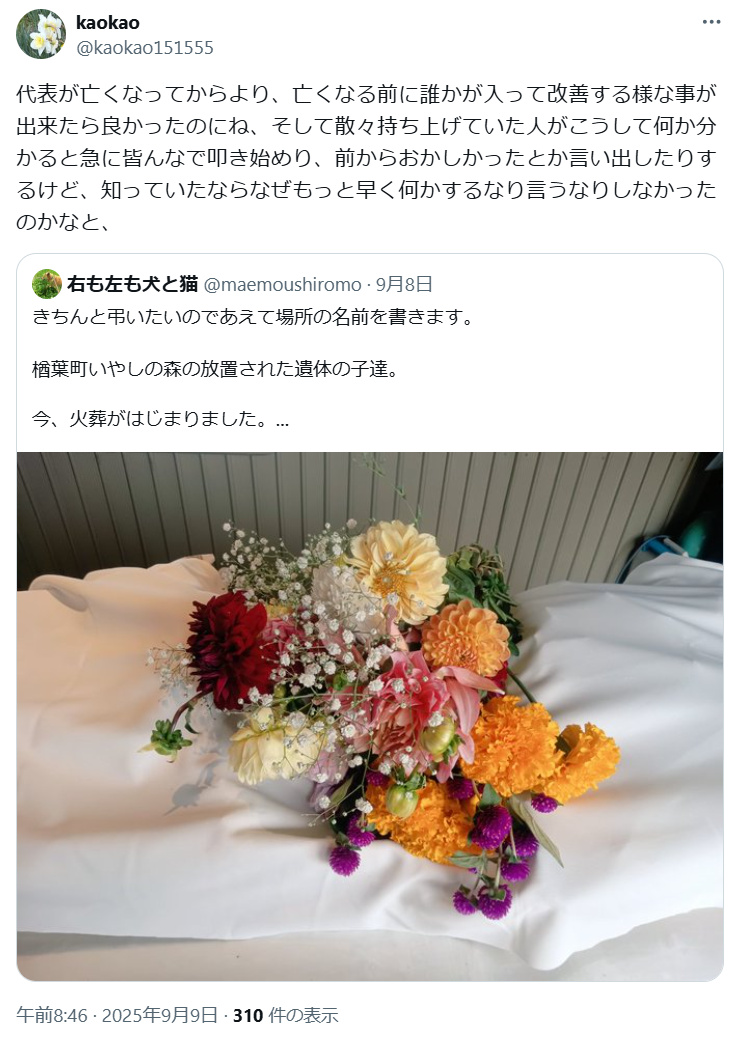742x1042 pixels.
Task: Click the @maemoushiromo handle
Action: (282, 284)
